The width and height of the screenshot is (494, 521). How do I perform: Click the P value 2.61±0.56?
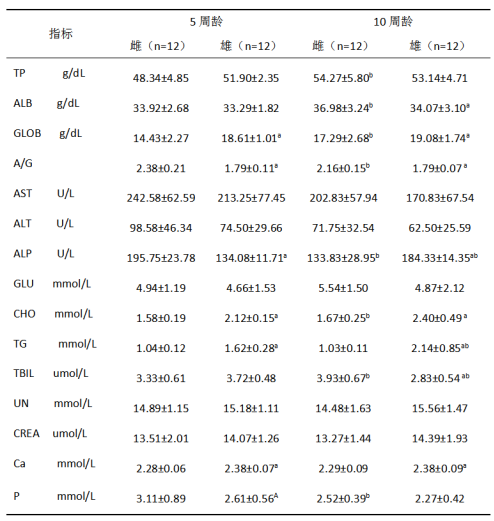click(x=251, y=498)
